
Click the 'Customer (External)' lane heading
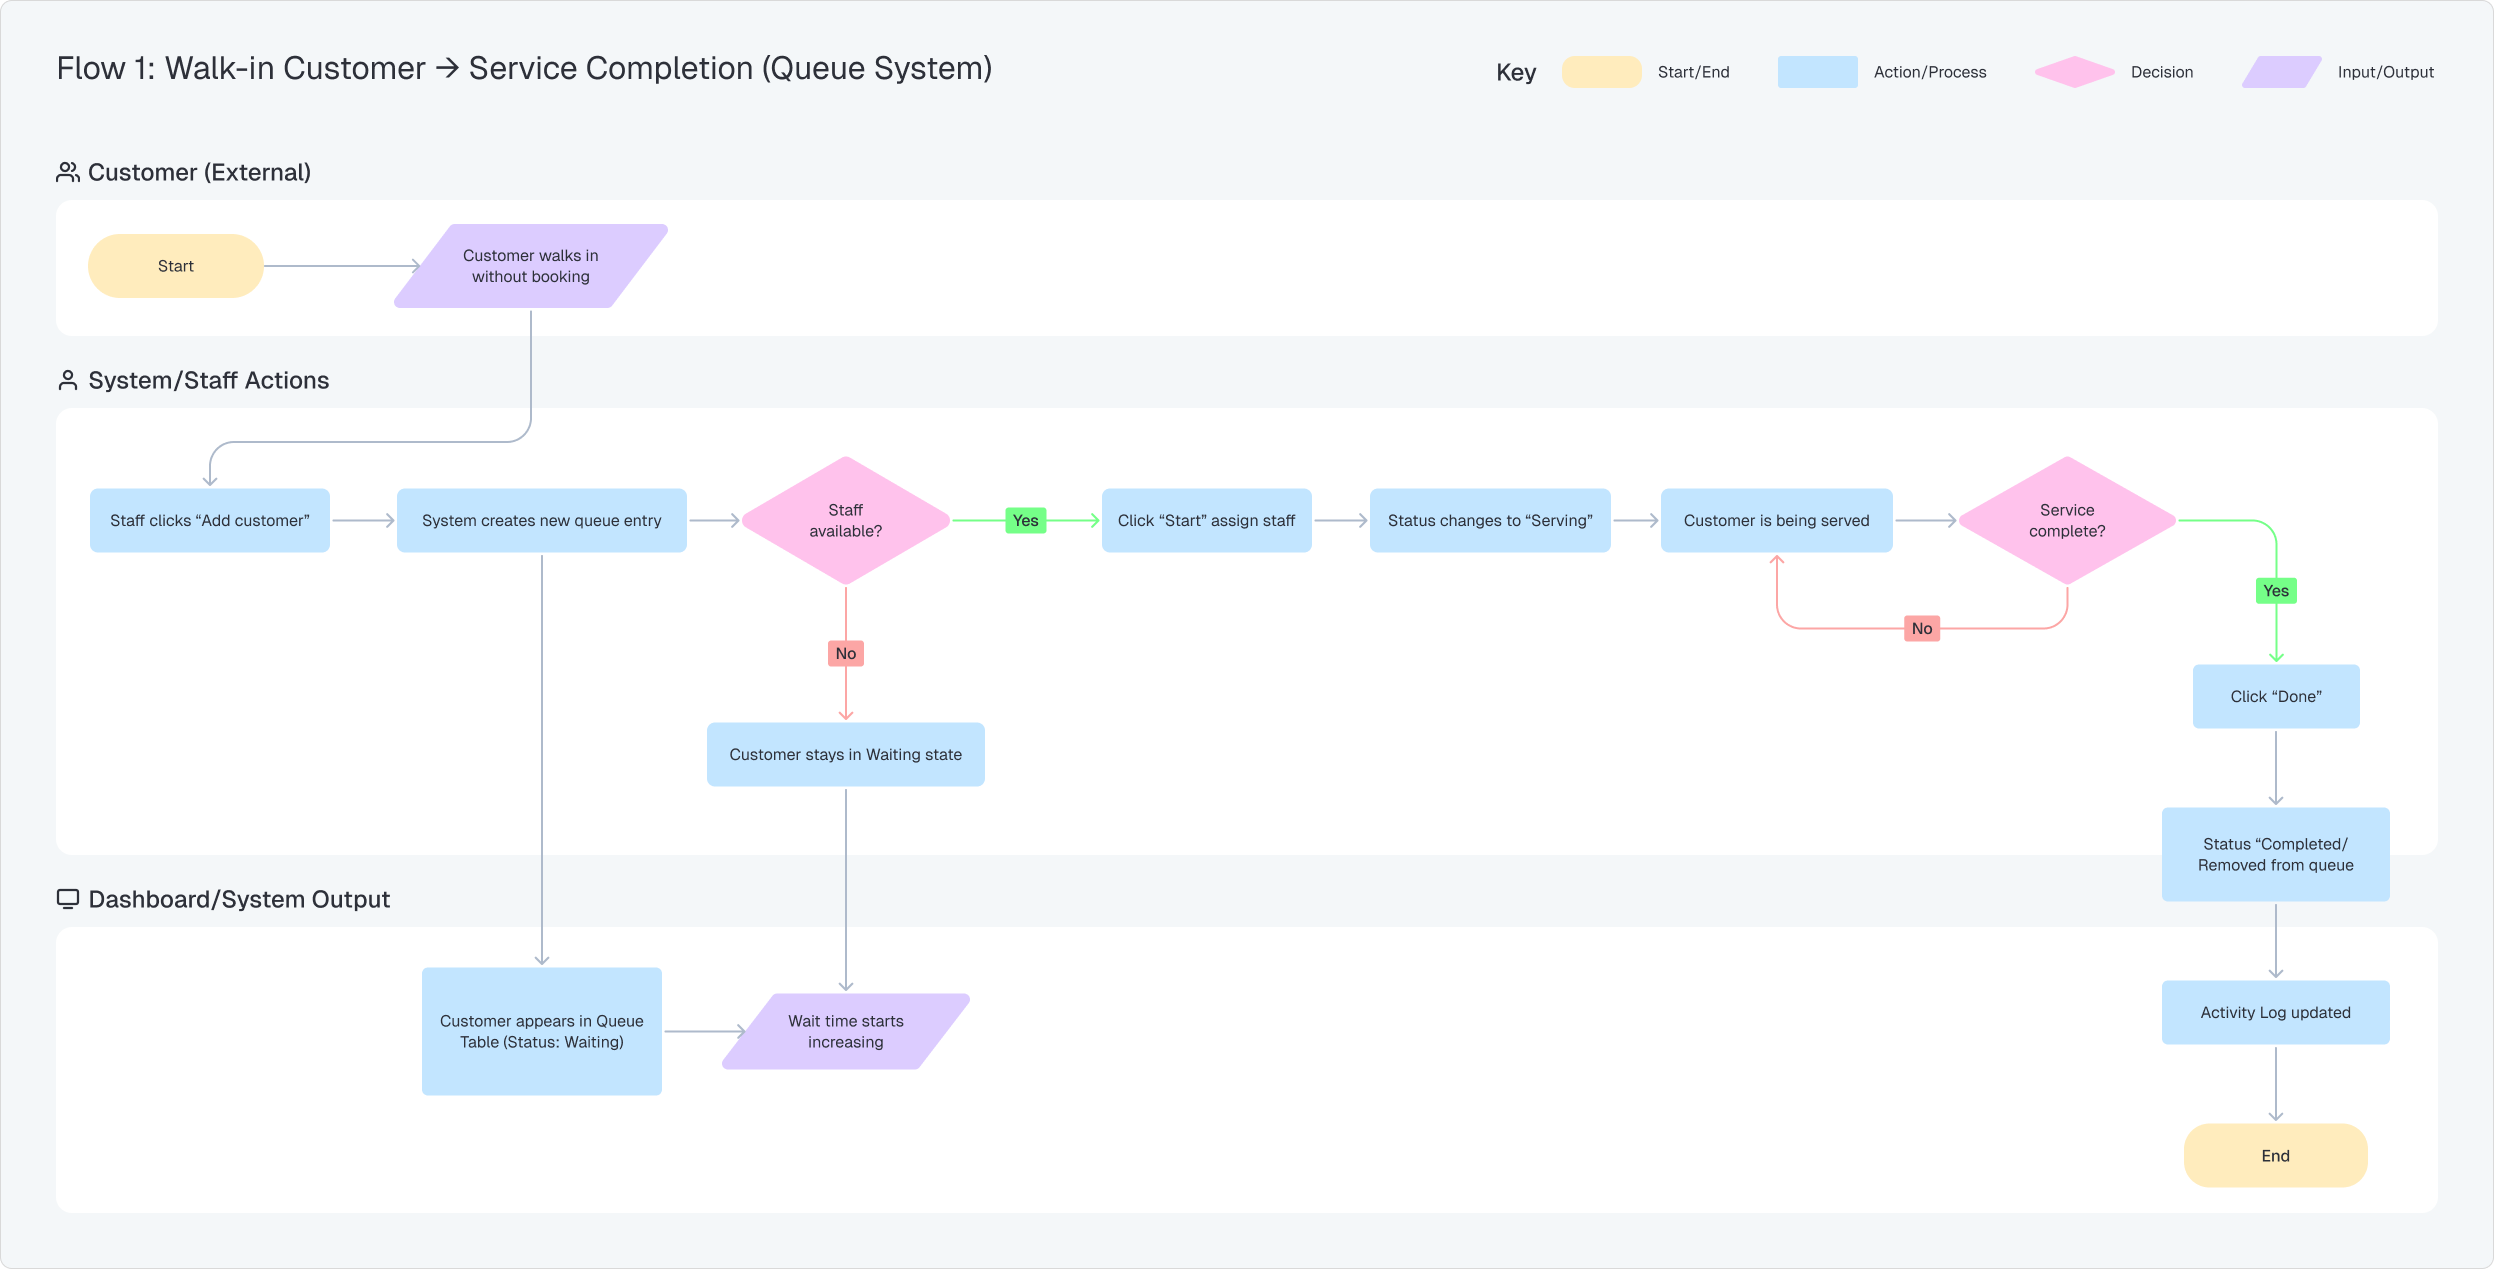[199, 173]
